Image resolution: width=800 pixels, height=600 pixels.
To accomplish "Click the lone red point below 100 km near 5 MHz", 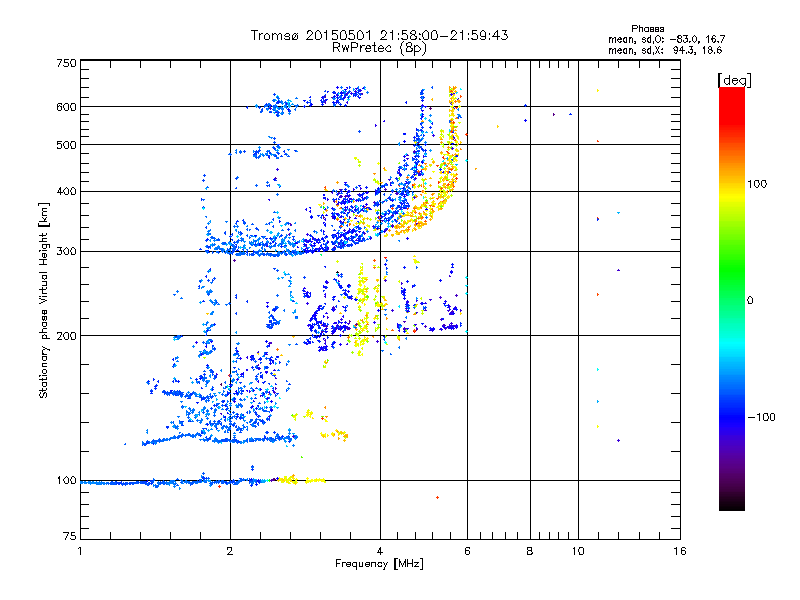I will pos(437,497).
